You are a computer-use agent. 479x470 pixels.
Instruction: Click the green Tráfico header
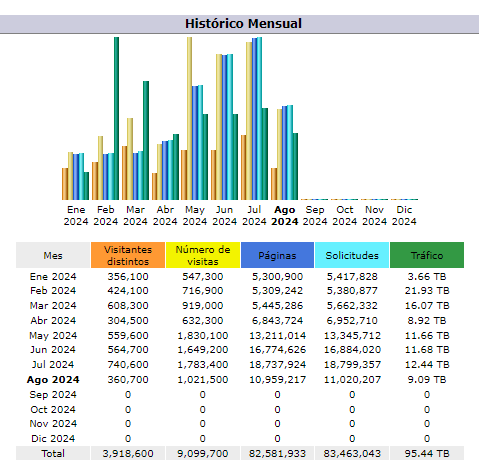(427, 255)
